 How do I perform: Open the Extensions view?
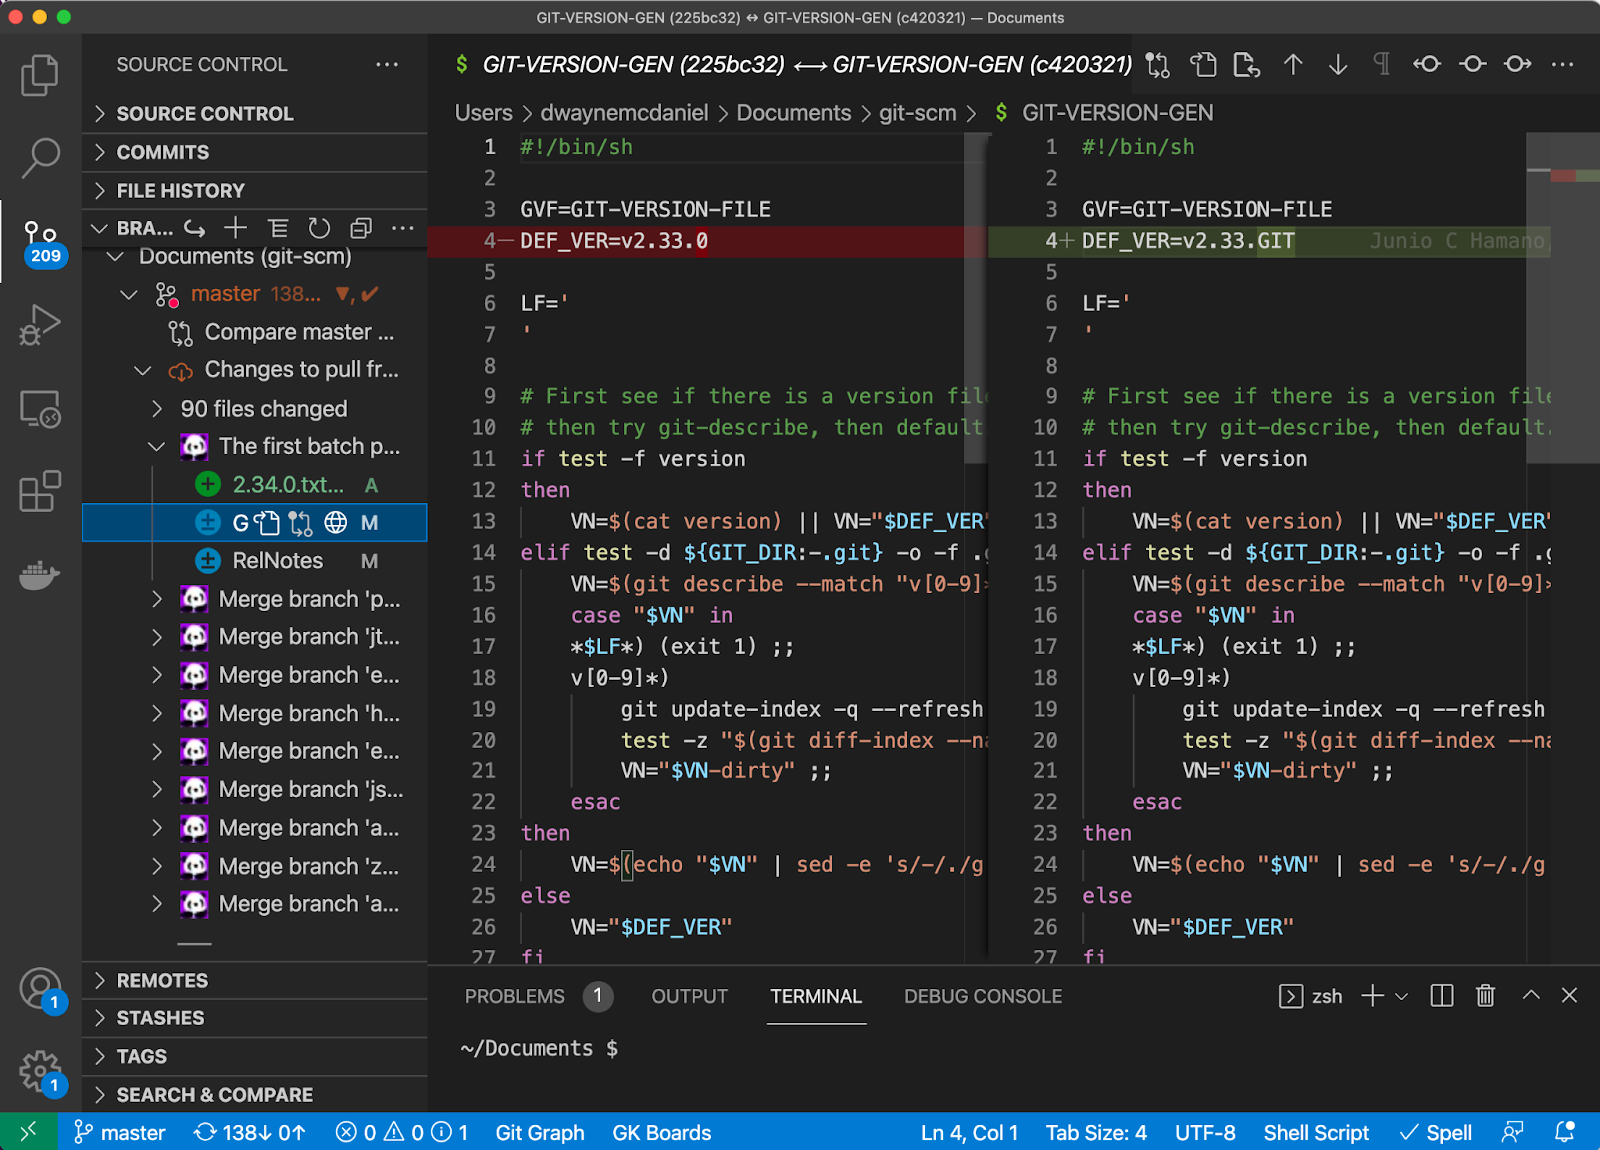40,491
